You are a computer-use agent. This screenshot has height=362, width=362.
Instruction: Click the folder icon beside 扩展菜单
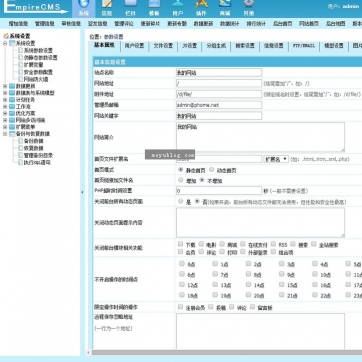(x=12, y=127)
